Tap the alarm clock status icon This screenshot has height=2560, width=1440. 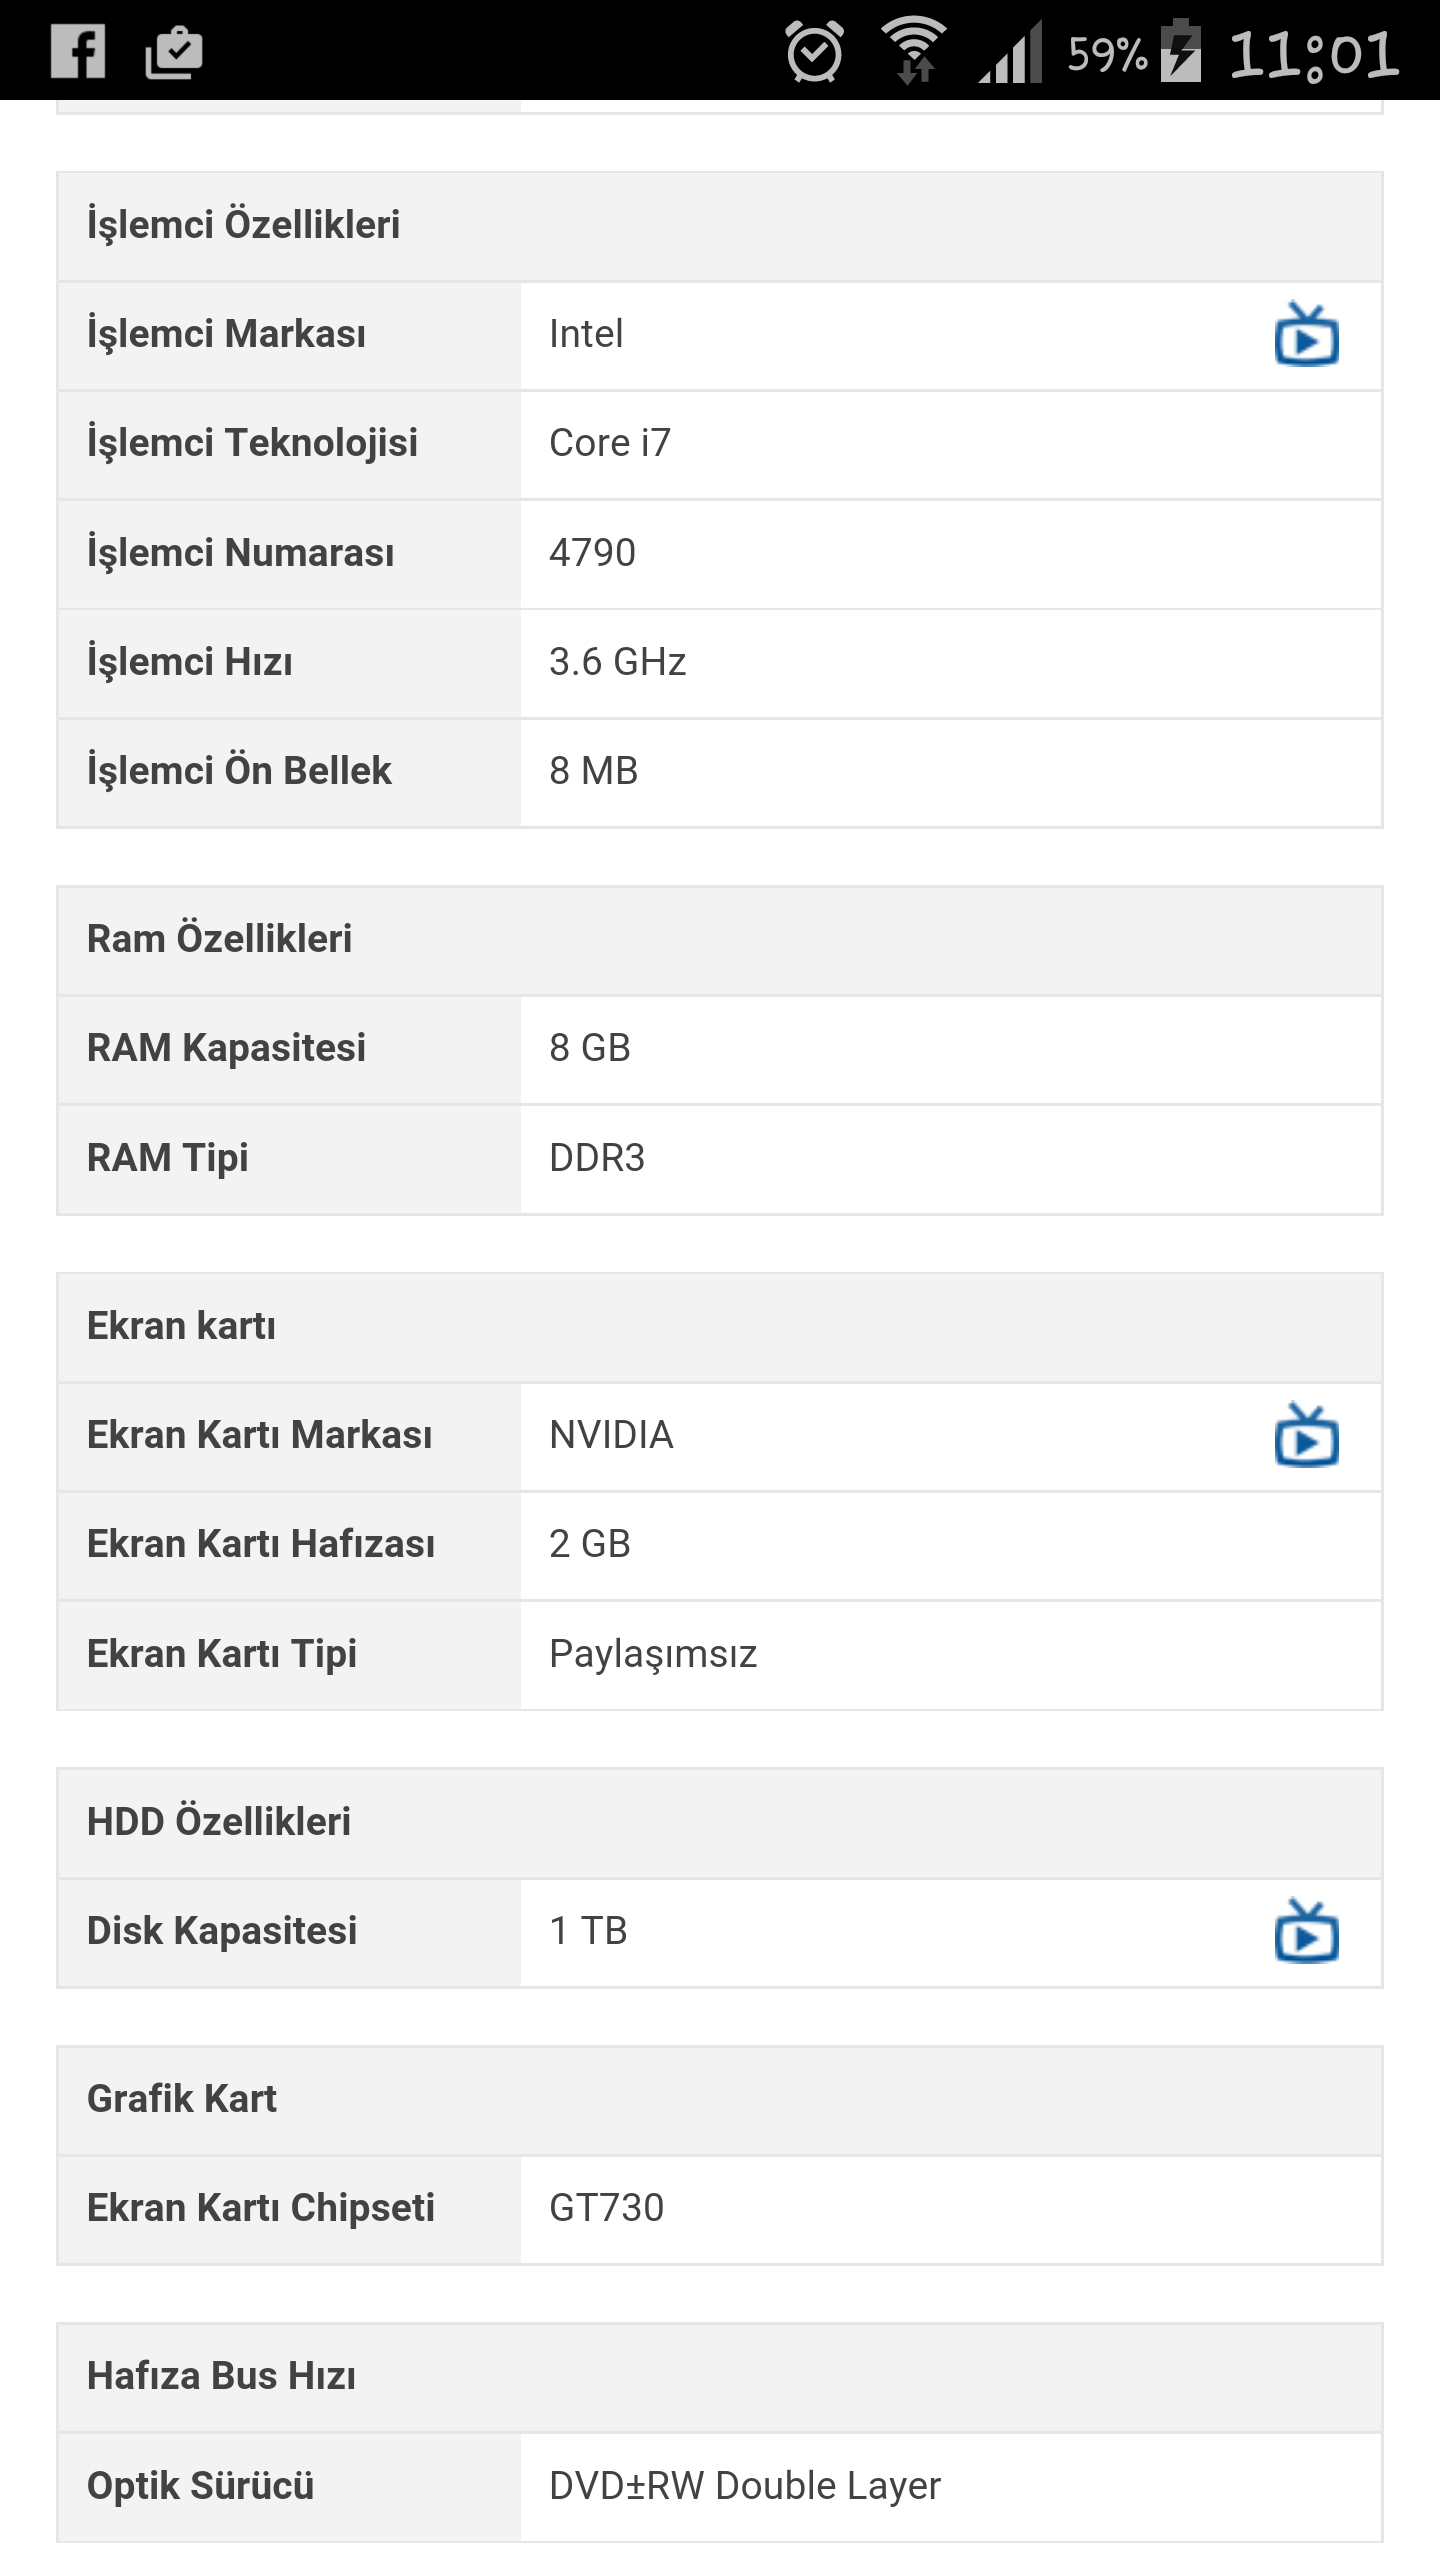coord(814,52)
